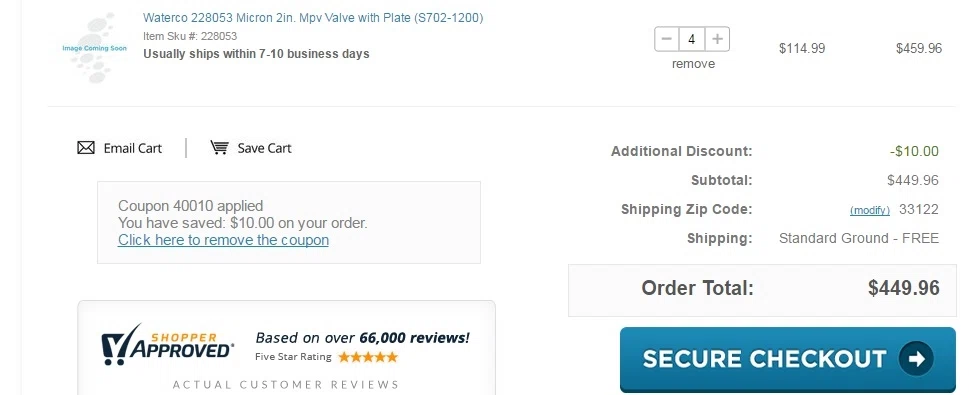Click the five star rating stars

pyautogui.click(x=368, y=357)
